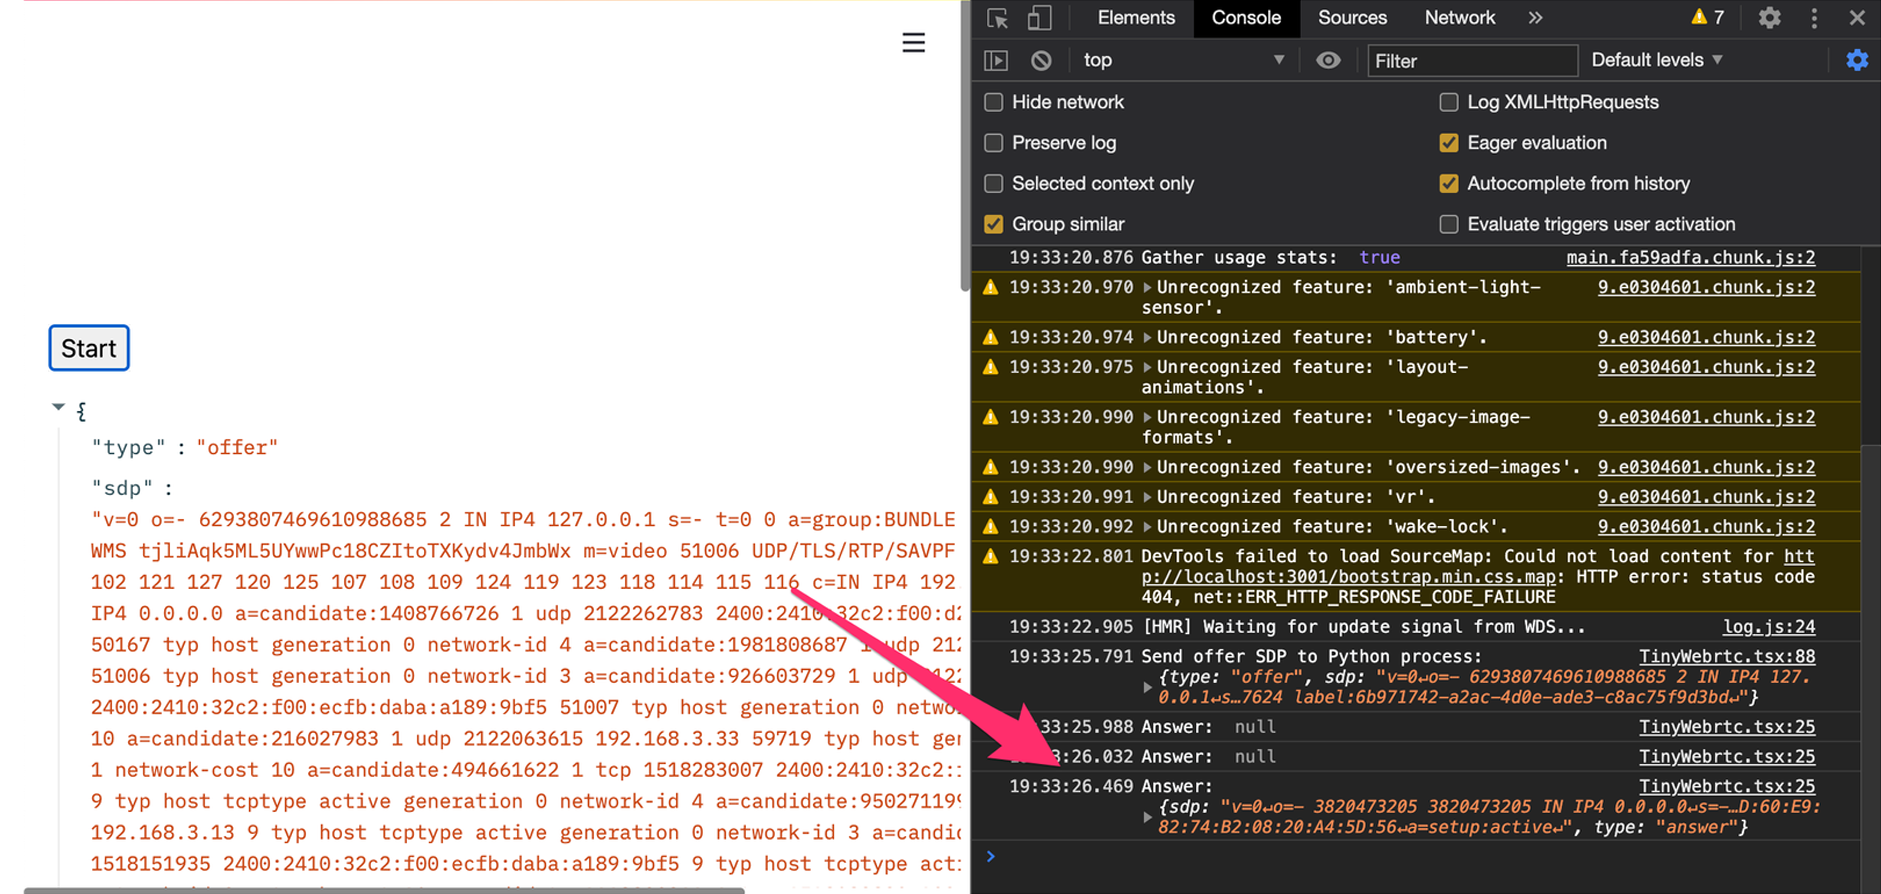1881x894 pixels.
Task: Expand the more DevTools tabs chevron
Action: 1535,18
